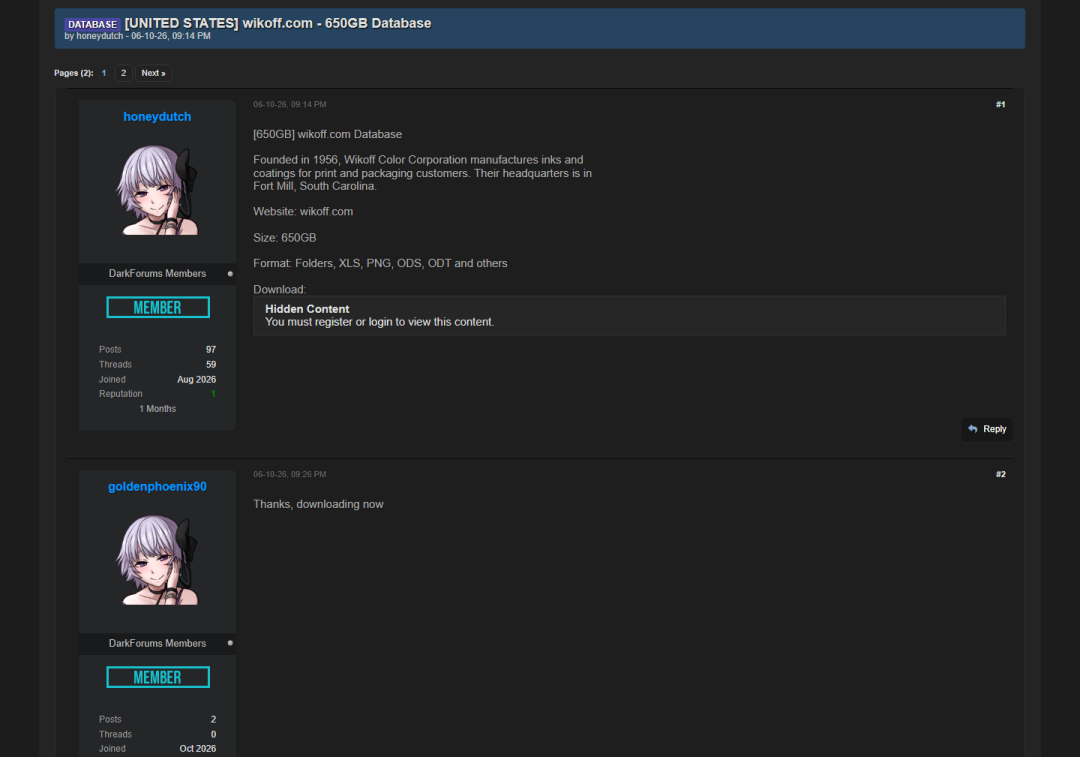Click "DarkForums Members" under honeydutch
1080x757 pixels.
(157, 273)
